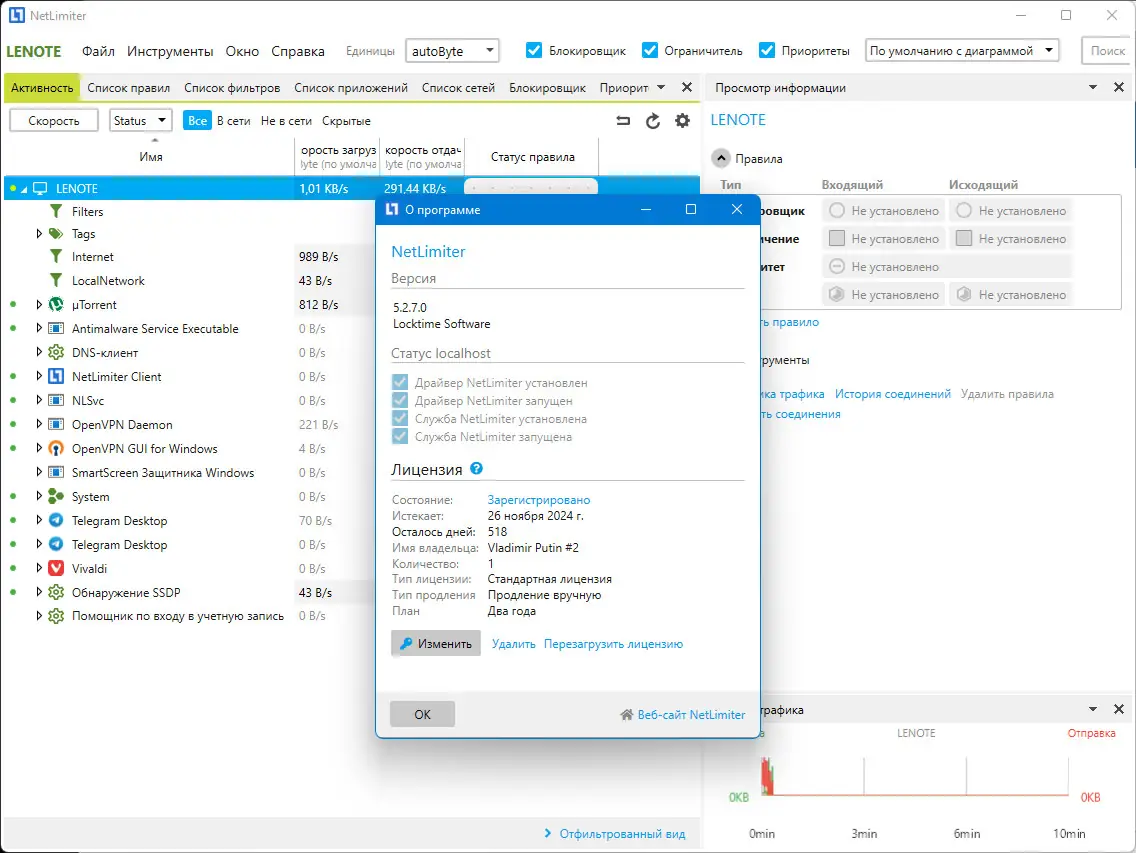Click the refresh icon in Activity toolbar
The height and width of the screenshot is (853, 1136).
653,121
